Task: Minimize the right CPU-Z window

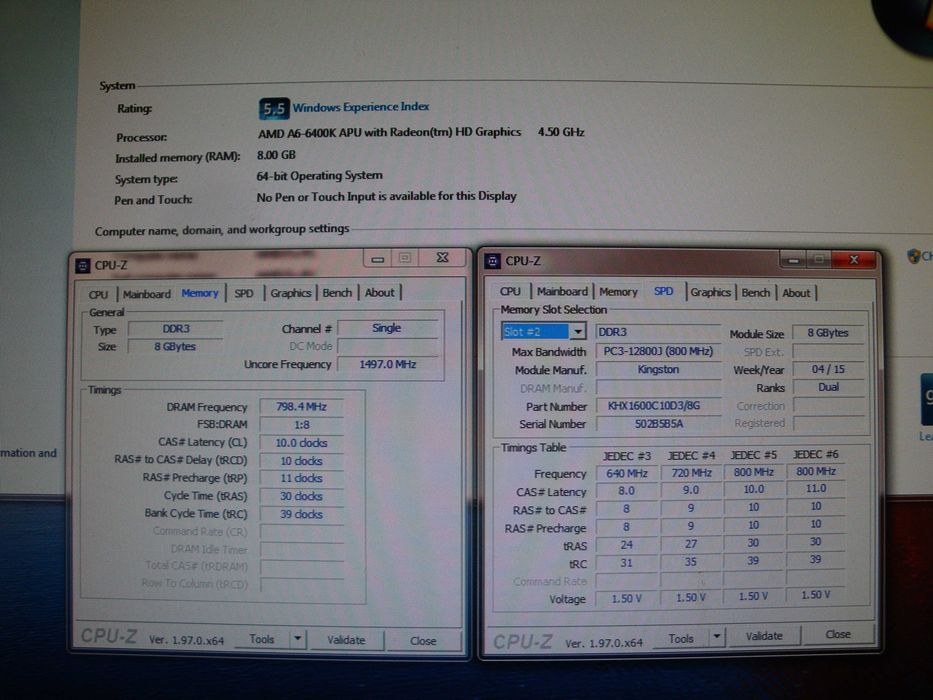Action: pyautogui.click(x=793, y=260)
